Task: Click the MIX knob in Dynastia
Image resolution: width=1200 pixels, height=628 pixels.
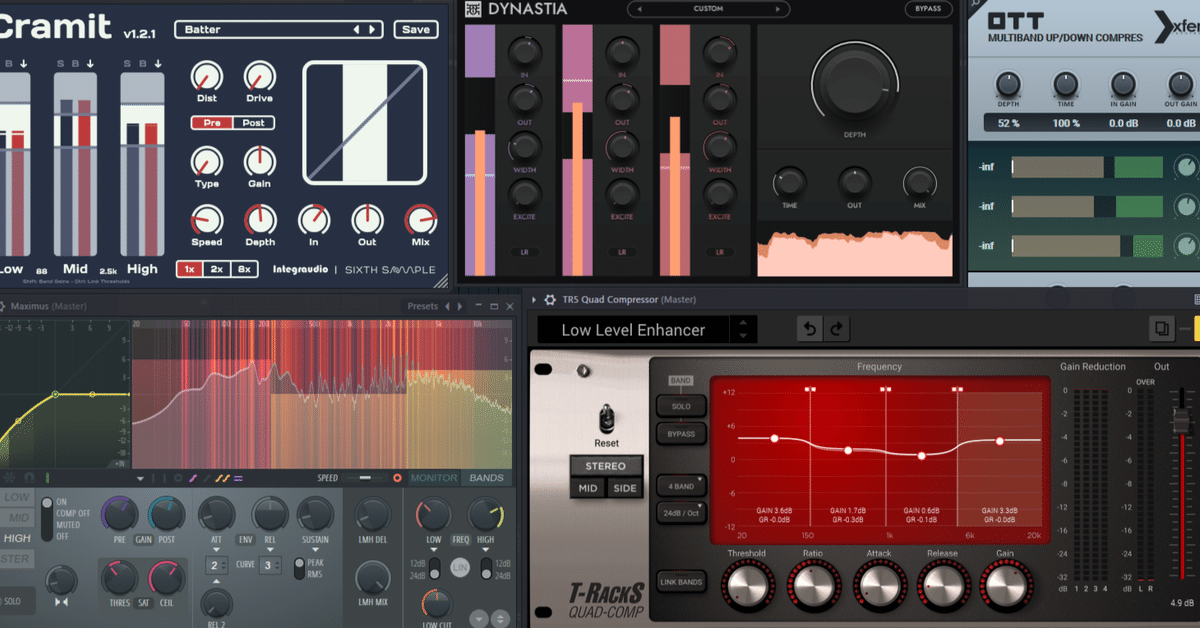Action: [919, 182]
